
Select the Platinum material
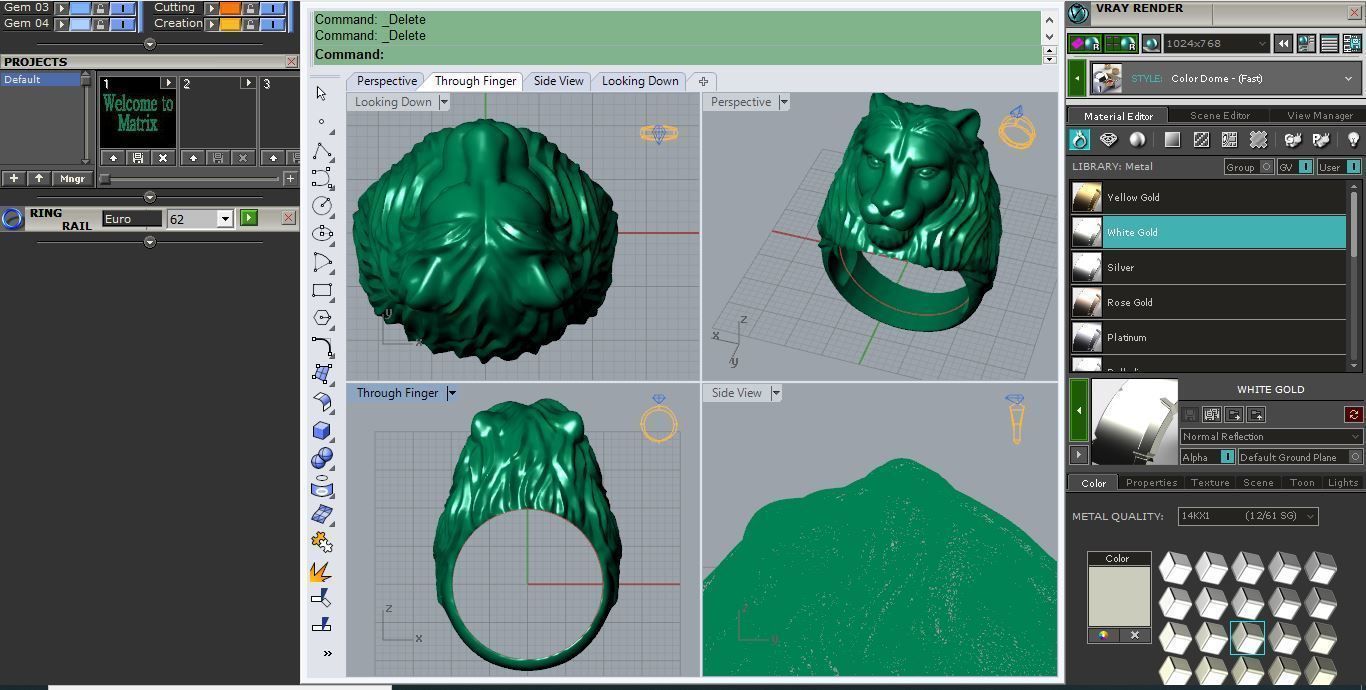1209,337
